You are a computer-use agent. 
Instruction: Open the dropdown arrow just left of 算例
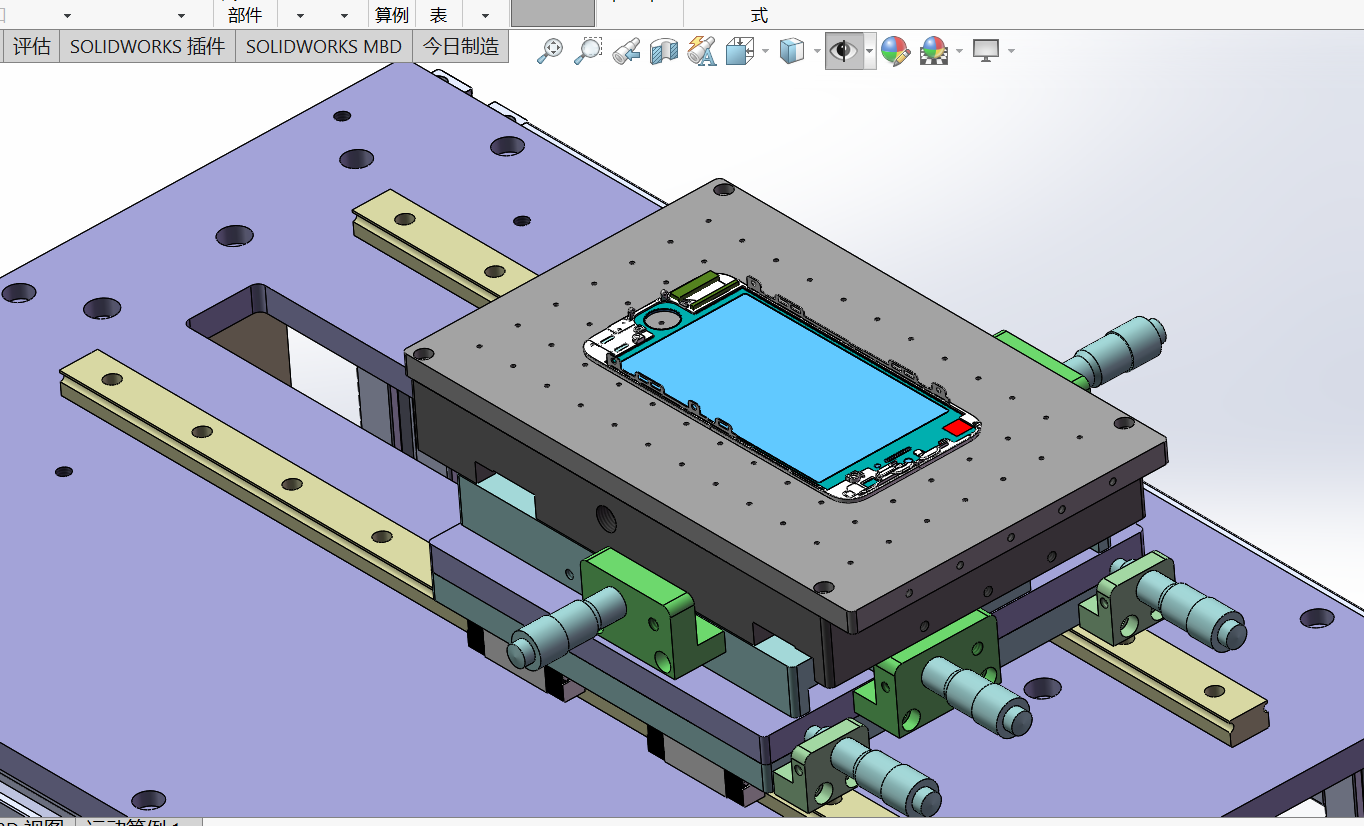point(345,16)
